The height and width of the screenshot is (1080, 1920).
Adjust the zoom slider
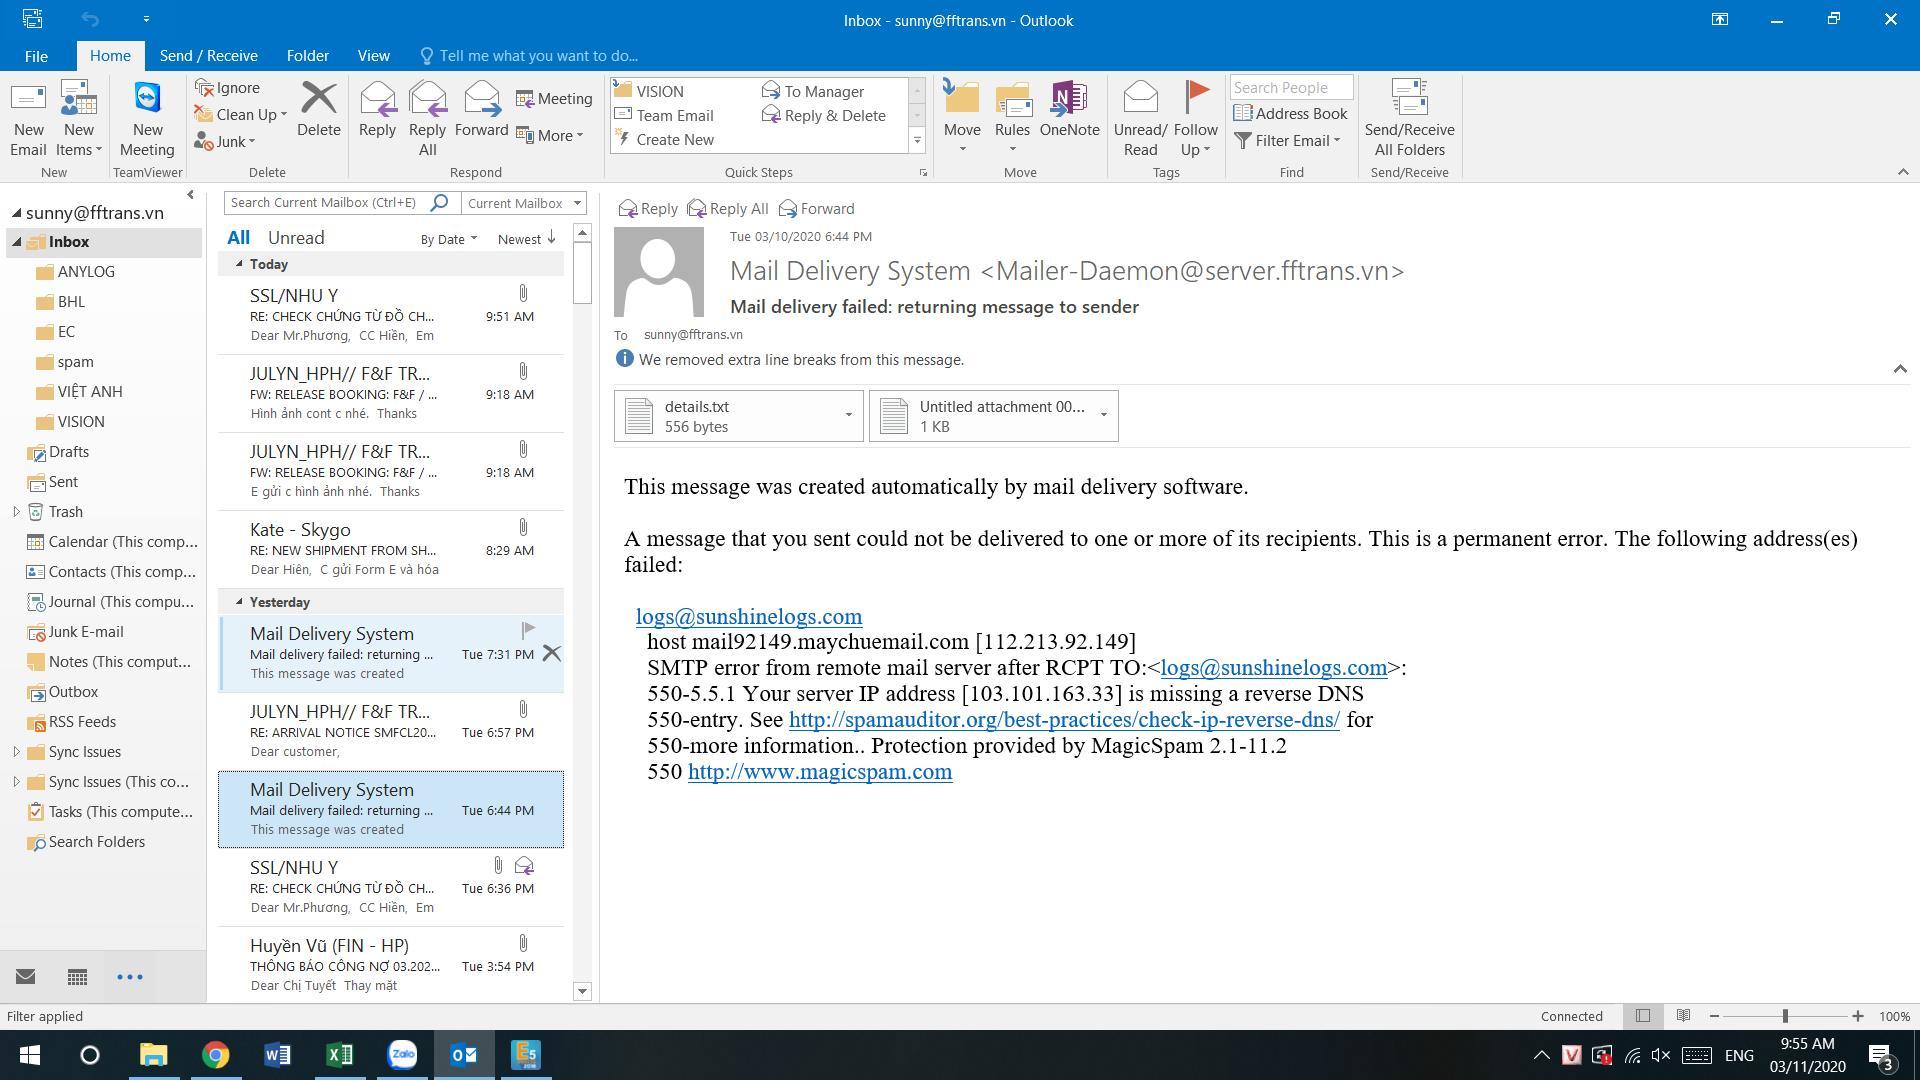click(1785, 1016)
